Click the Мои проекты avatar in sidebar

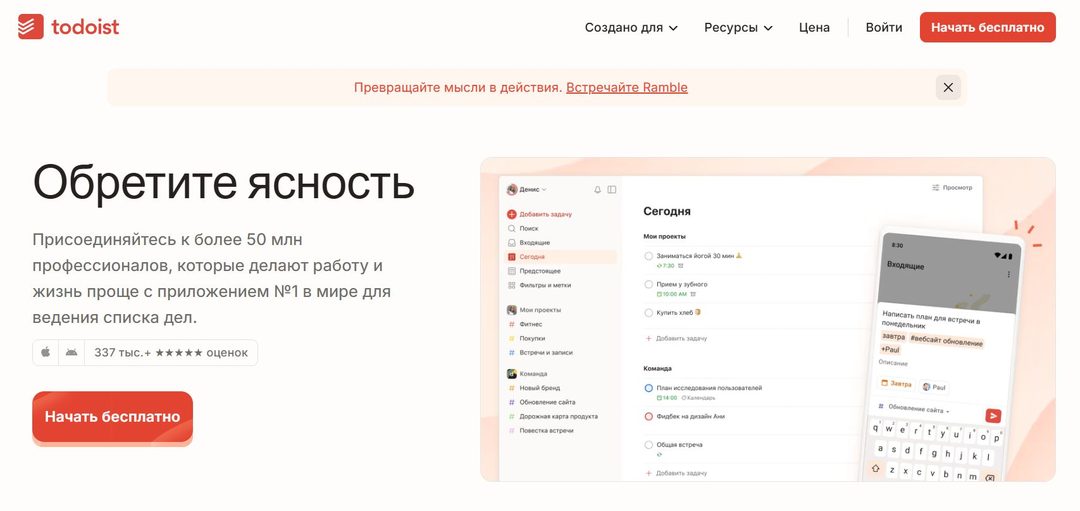[512, 310]
